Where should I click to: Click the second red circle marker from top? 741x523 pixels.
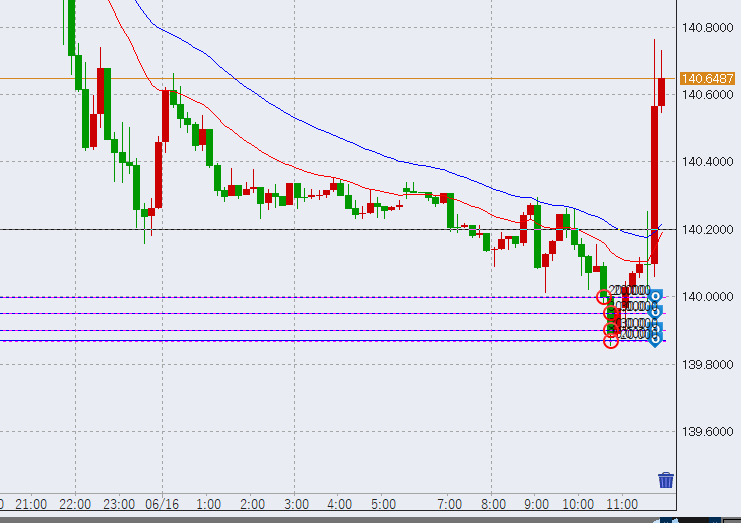point(609,313)
